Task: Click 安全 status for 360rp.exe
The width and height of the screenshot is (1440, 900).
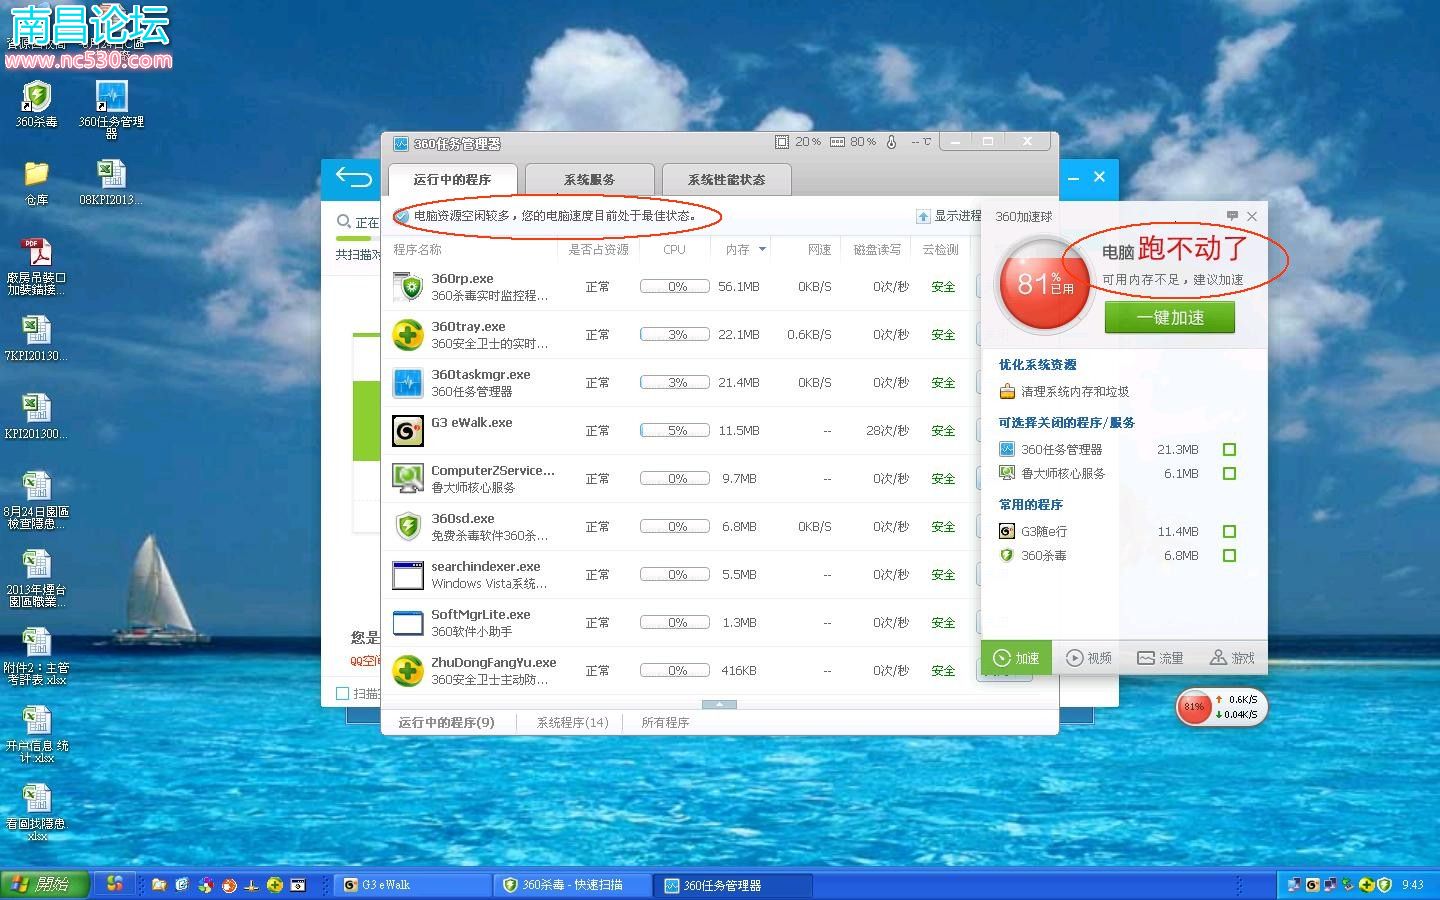Action: [x=943, y=287]
